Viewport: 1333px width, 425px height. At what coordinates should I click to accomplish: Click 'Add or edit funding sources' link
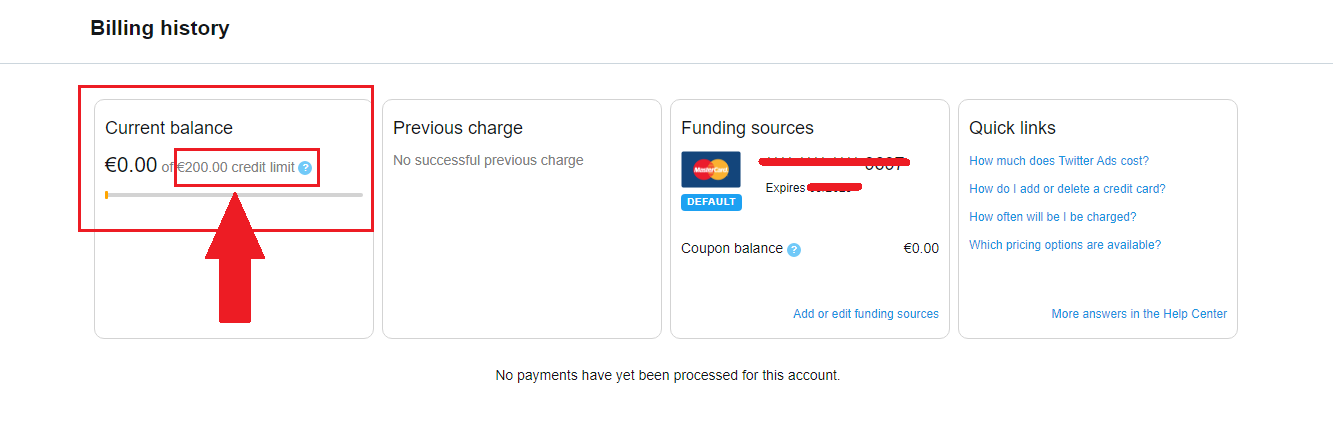[866, 314]
